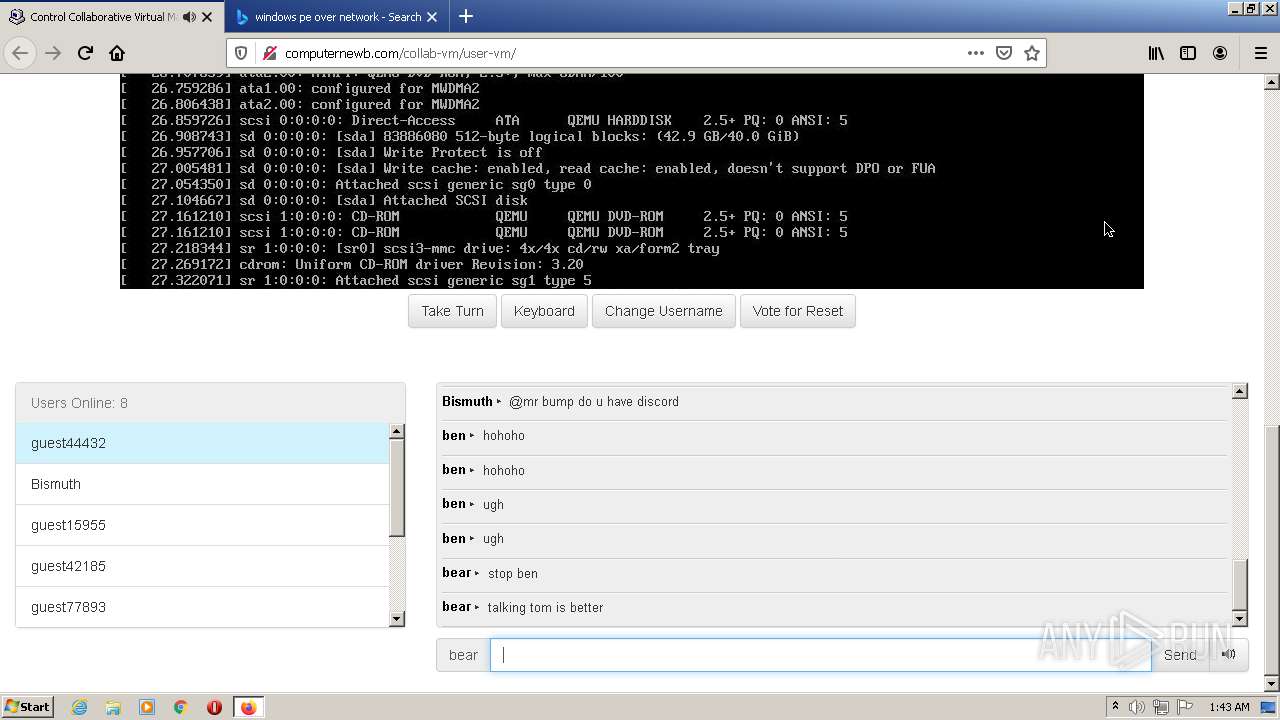Open page actions three-dot menu
This screenshot has width=1280, height=720.
point(976,53)
